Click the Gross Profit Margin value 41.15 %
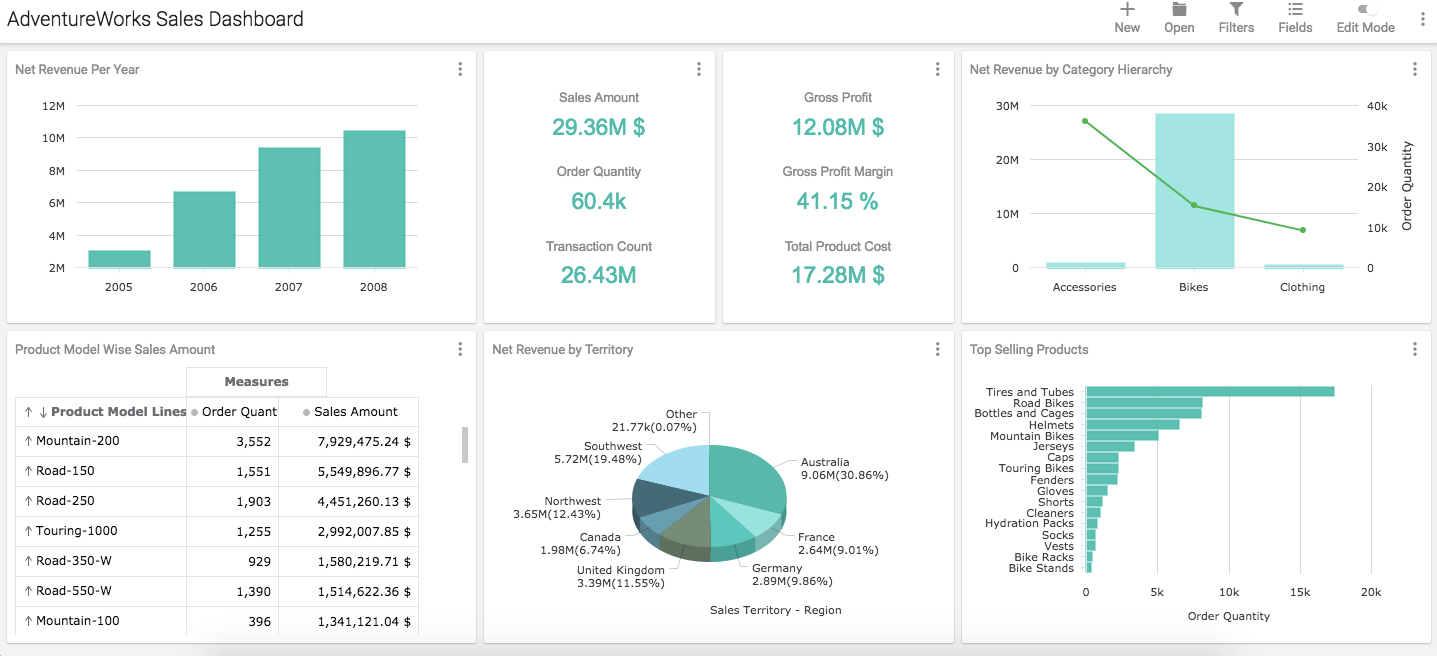Image resolution: width=1437 pixels, height=656 pixels. click(x=838, y=201)
